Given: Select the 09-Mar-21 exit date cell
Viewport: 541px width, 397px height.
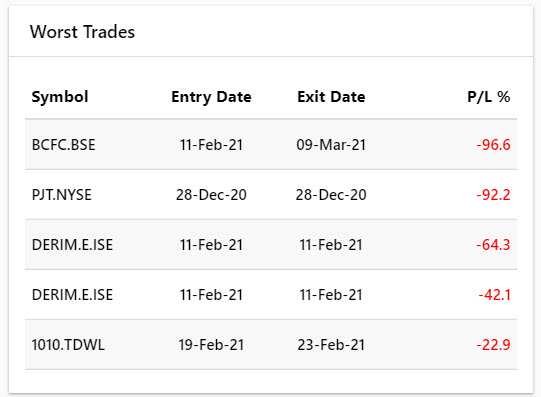Looking at the screenshot, I should pyautogui.click(x=331, y=145).
